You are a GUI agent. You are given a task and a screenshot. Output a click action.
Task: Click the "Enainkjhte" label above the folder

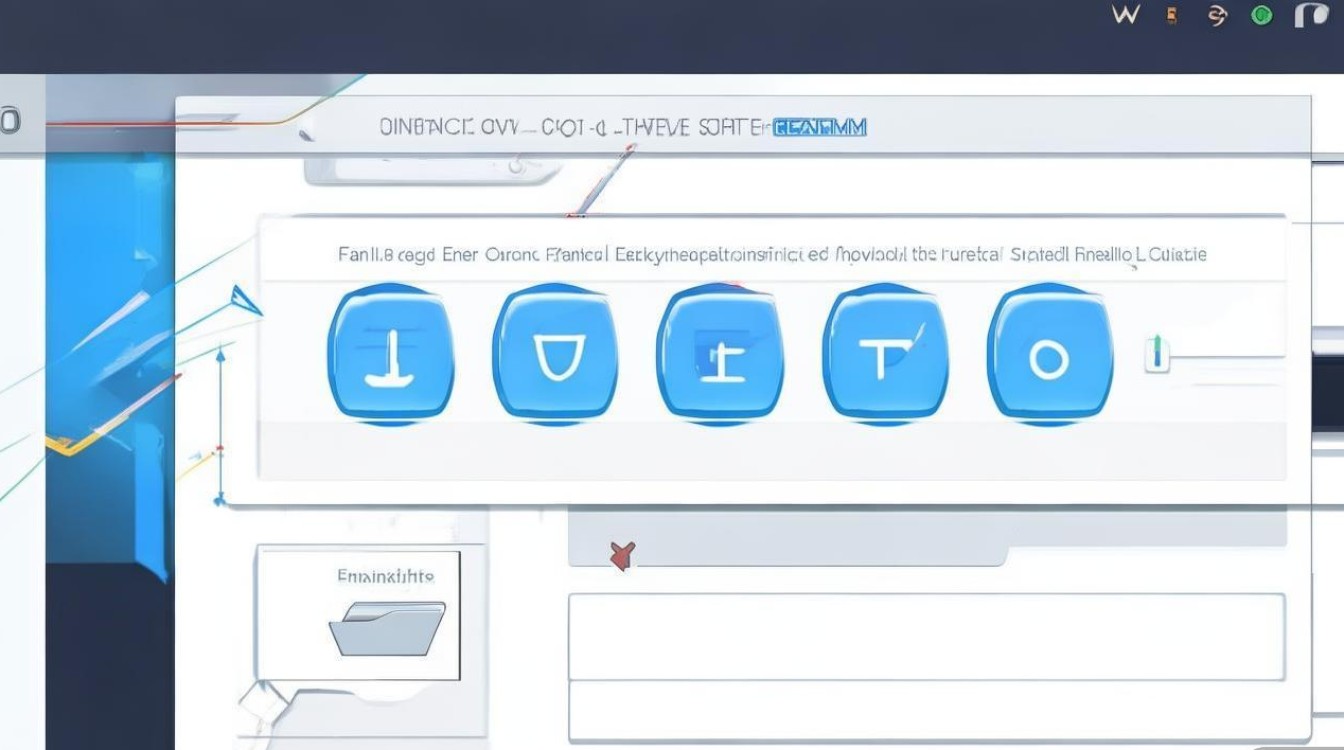pos(386,576)
